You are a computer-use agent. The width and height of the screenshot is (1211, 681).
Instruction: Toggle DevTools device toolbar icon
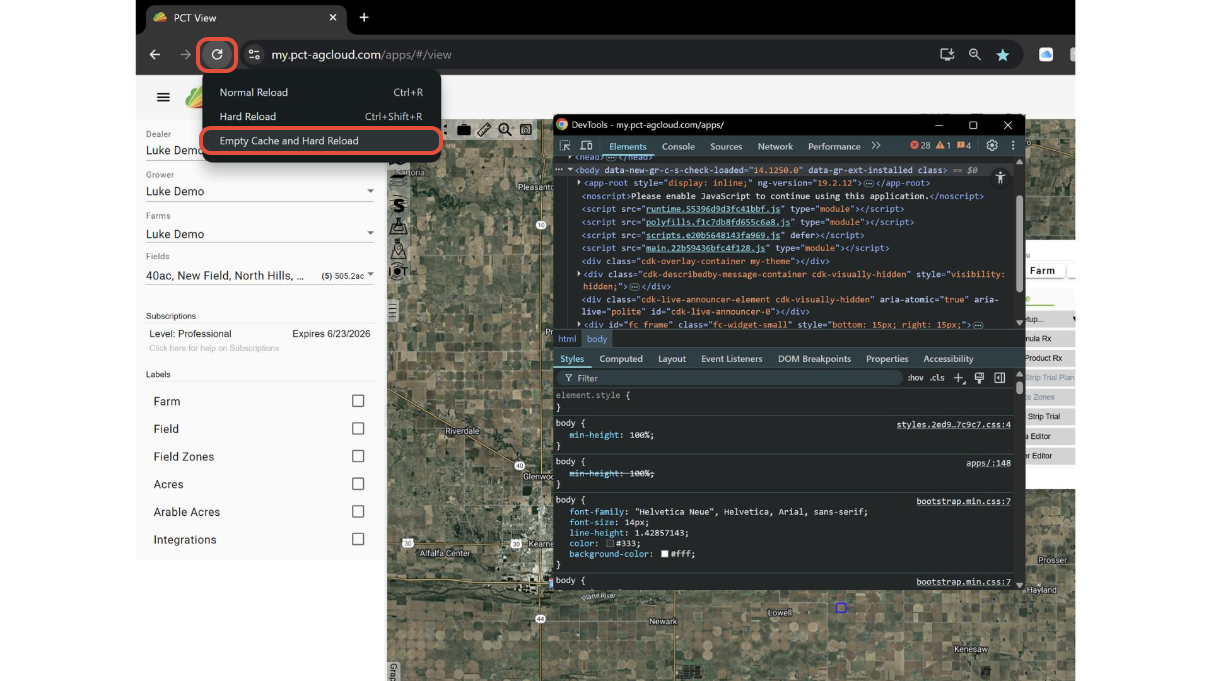(588, 146)
